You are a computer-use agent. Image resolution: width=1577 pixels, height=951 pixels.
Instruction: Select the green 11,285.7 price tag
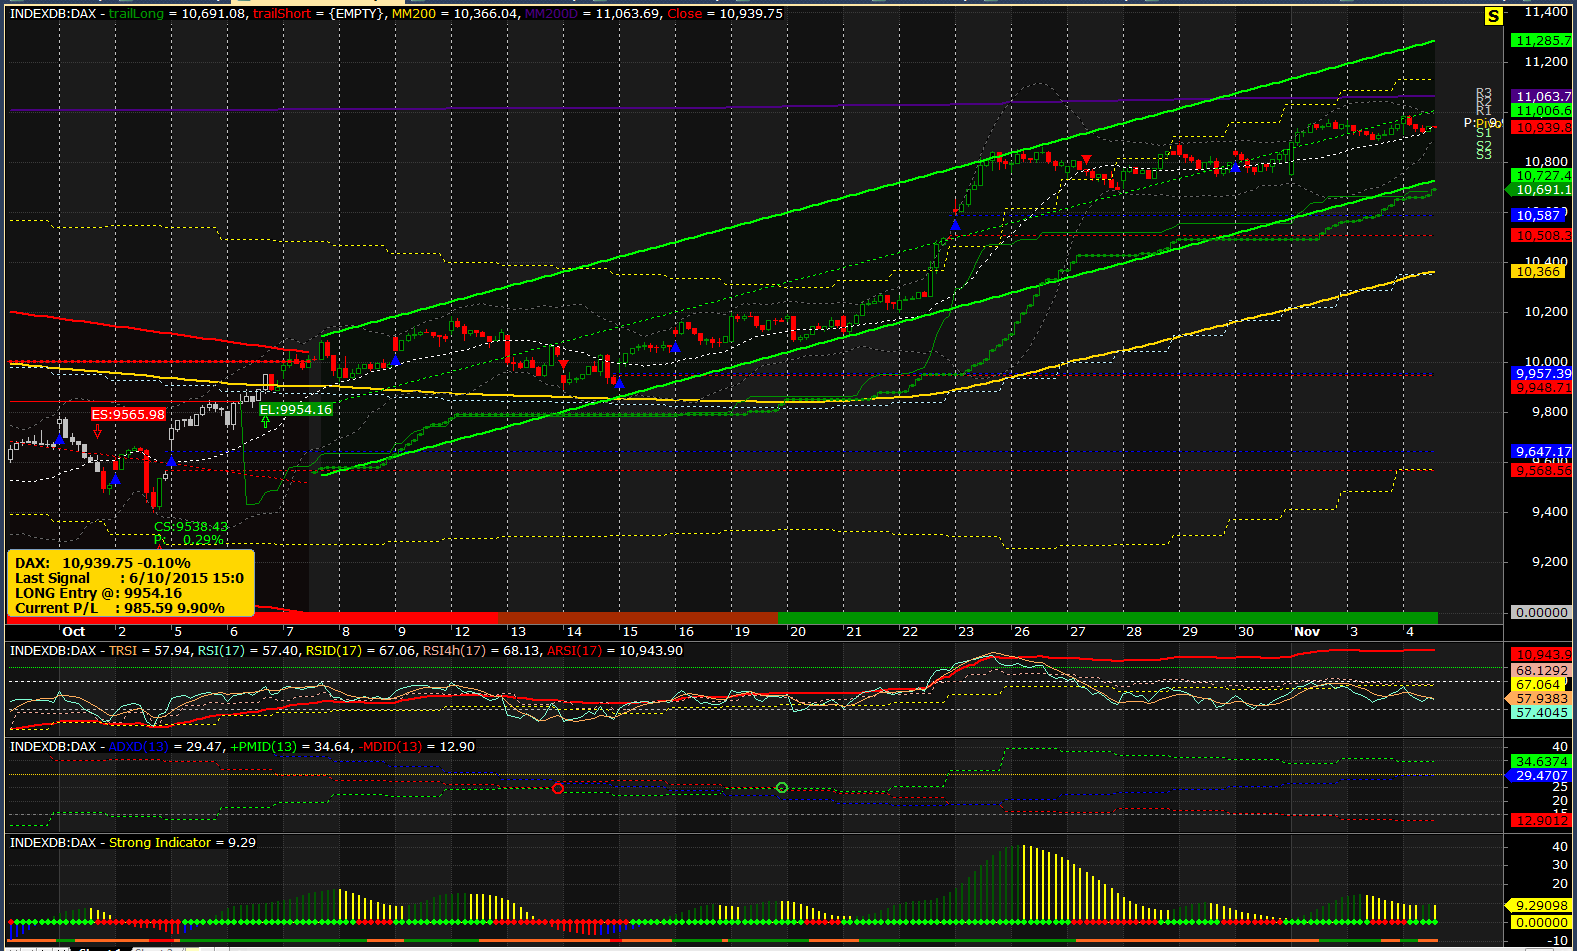pos(1542,41)
